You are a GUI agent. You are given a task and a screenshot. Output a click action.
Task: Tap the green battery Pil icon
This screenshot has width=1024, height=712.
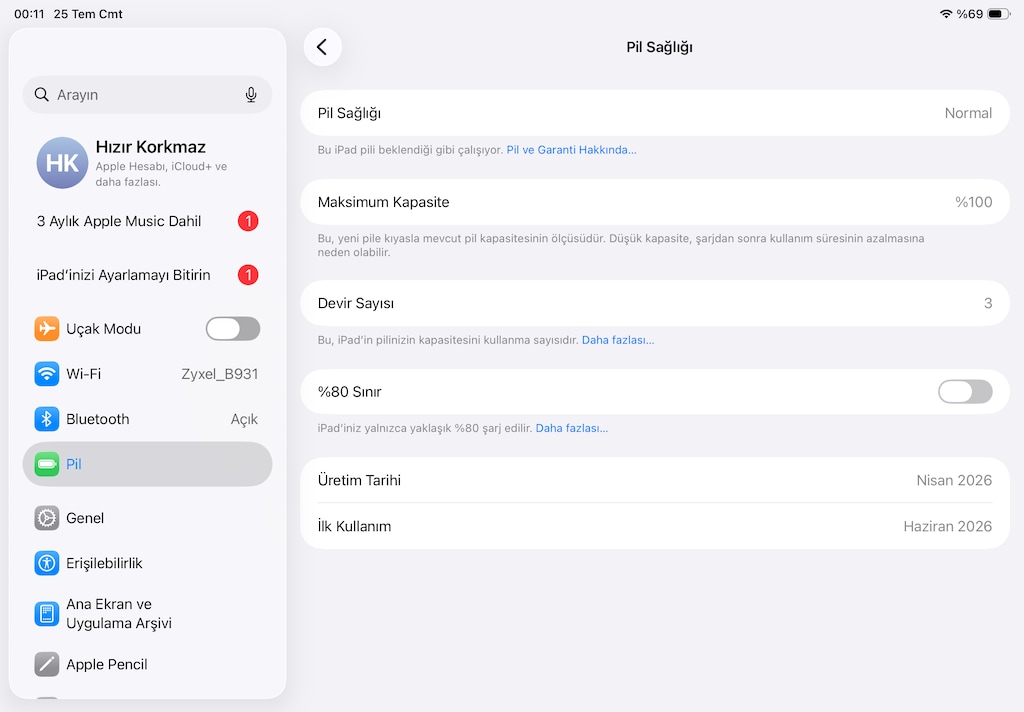tap(46, 464)
